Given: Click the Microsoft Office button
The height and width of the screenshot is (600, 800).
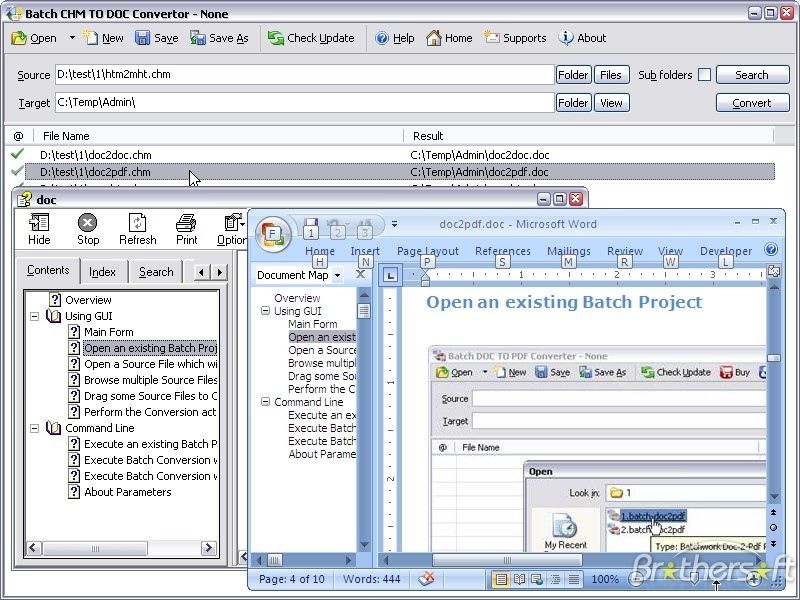Looking at the screenshot, I should [x=273, y=235].
